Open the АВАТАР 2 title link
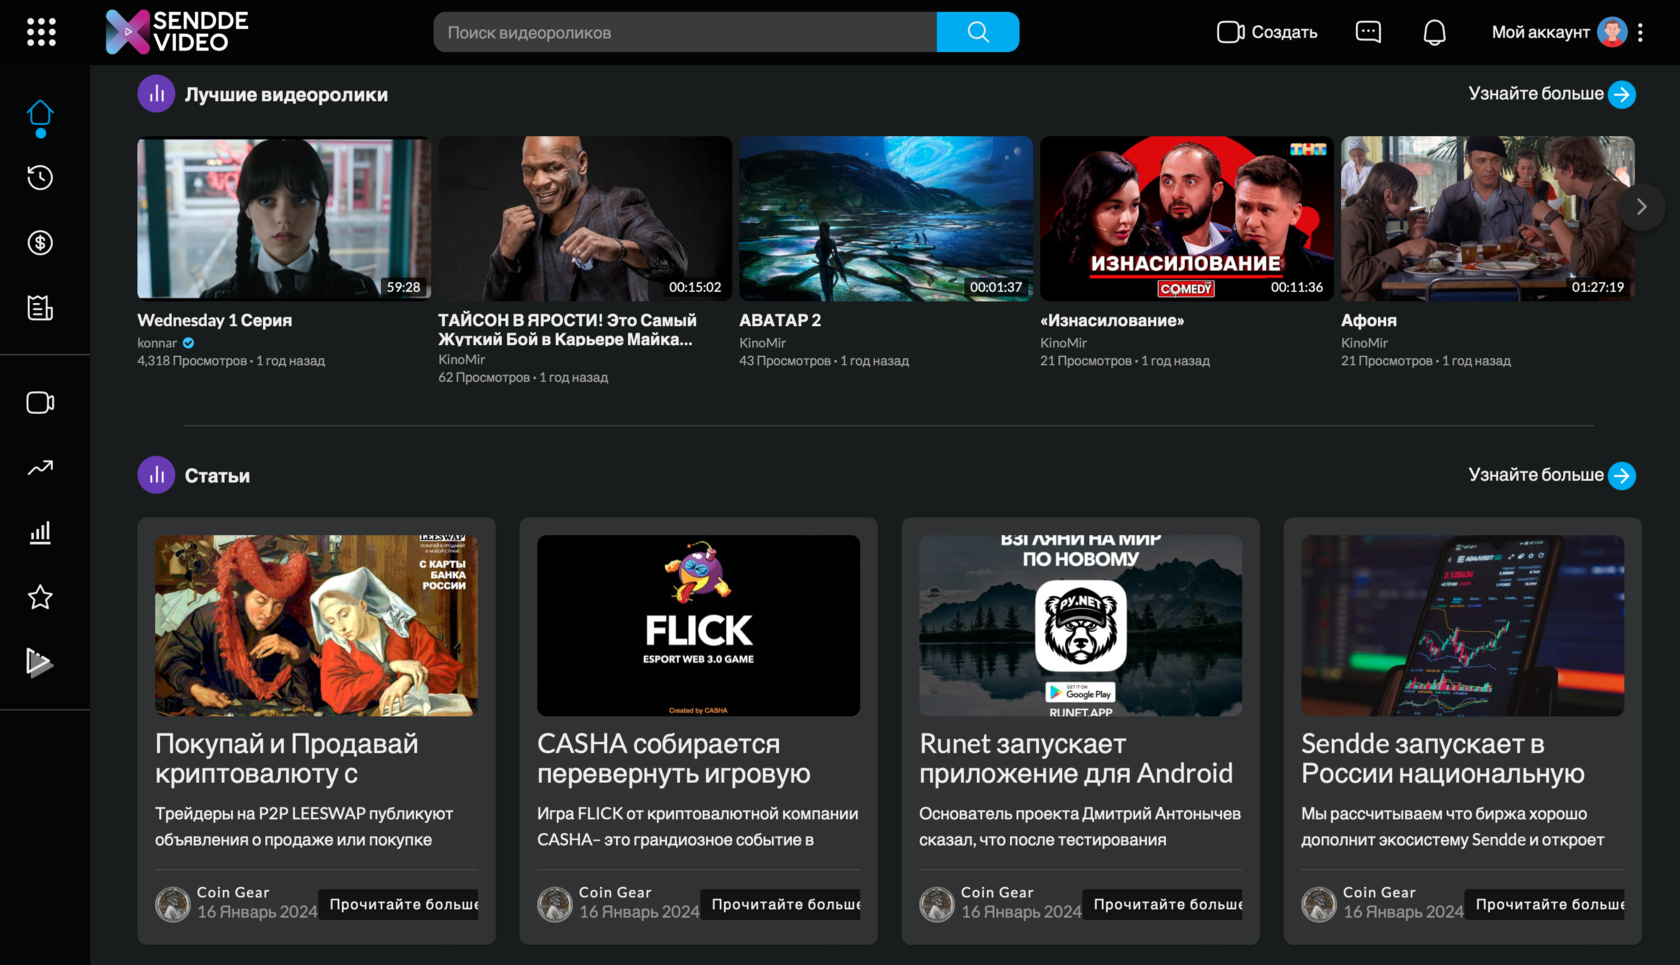 click(780, 321)
